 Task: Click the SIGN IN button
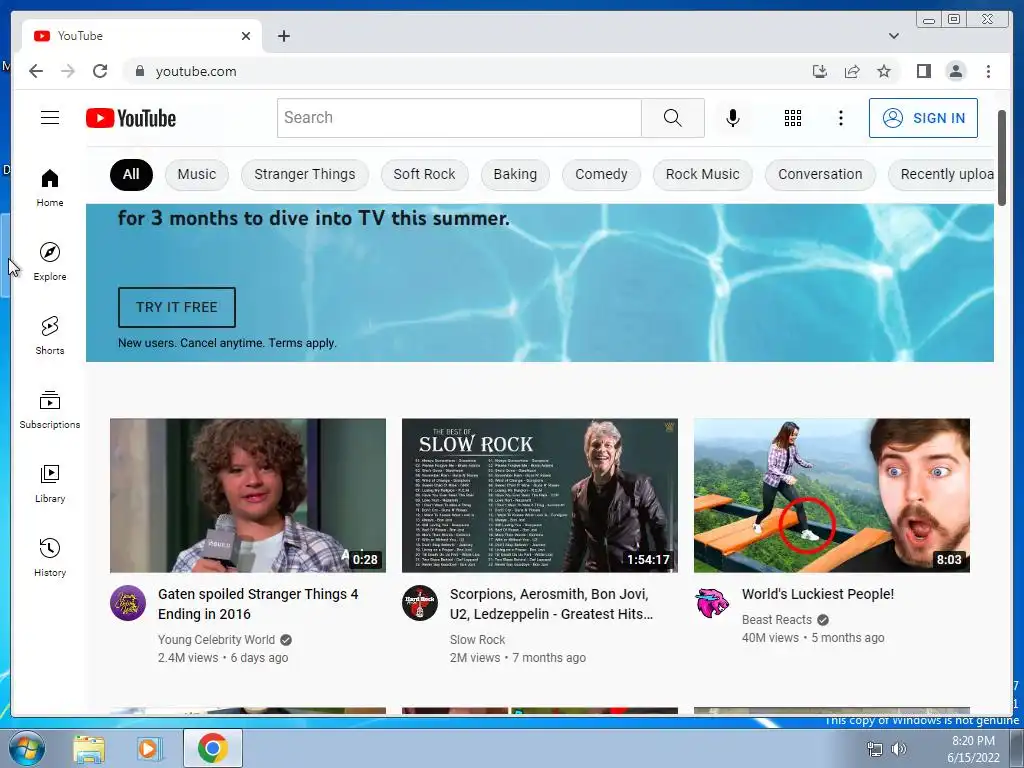923,118
